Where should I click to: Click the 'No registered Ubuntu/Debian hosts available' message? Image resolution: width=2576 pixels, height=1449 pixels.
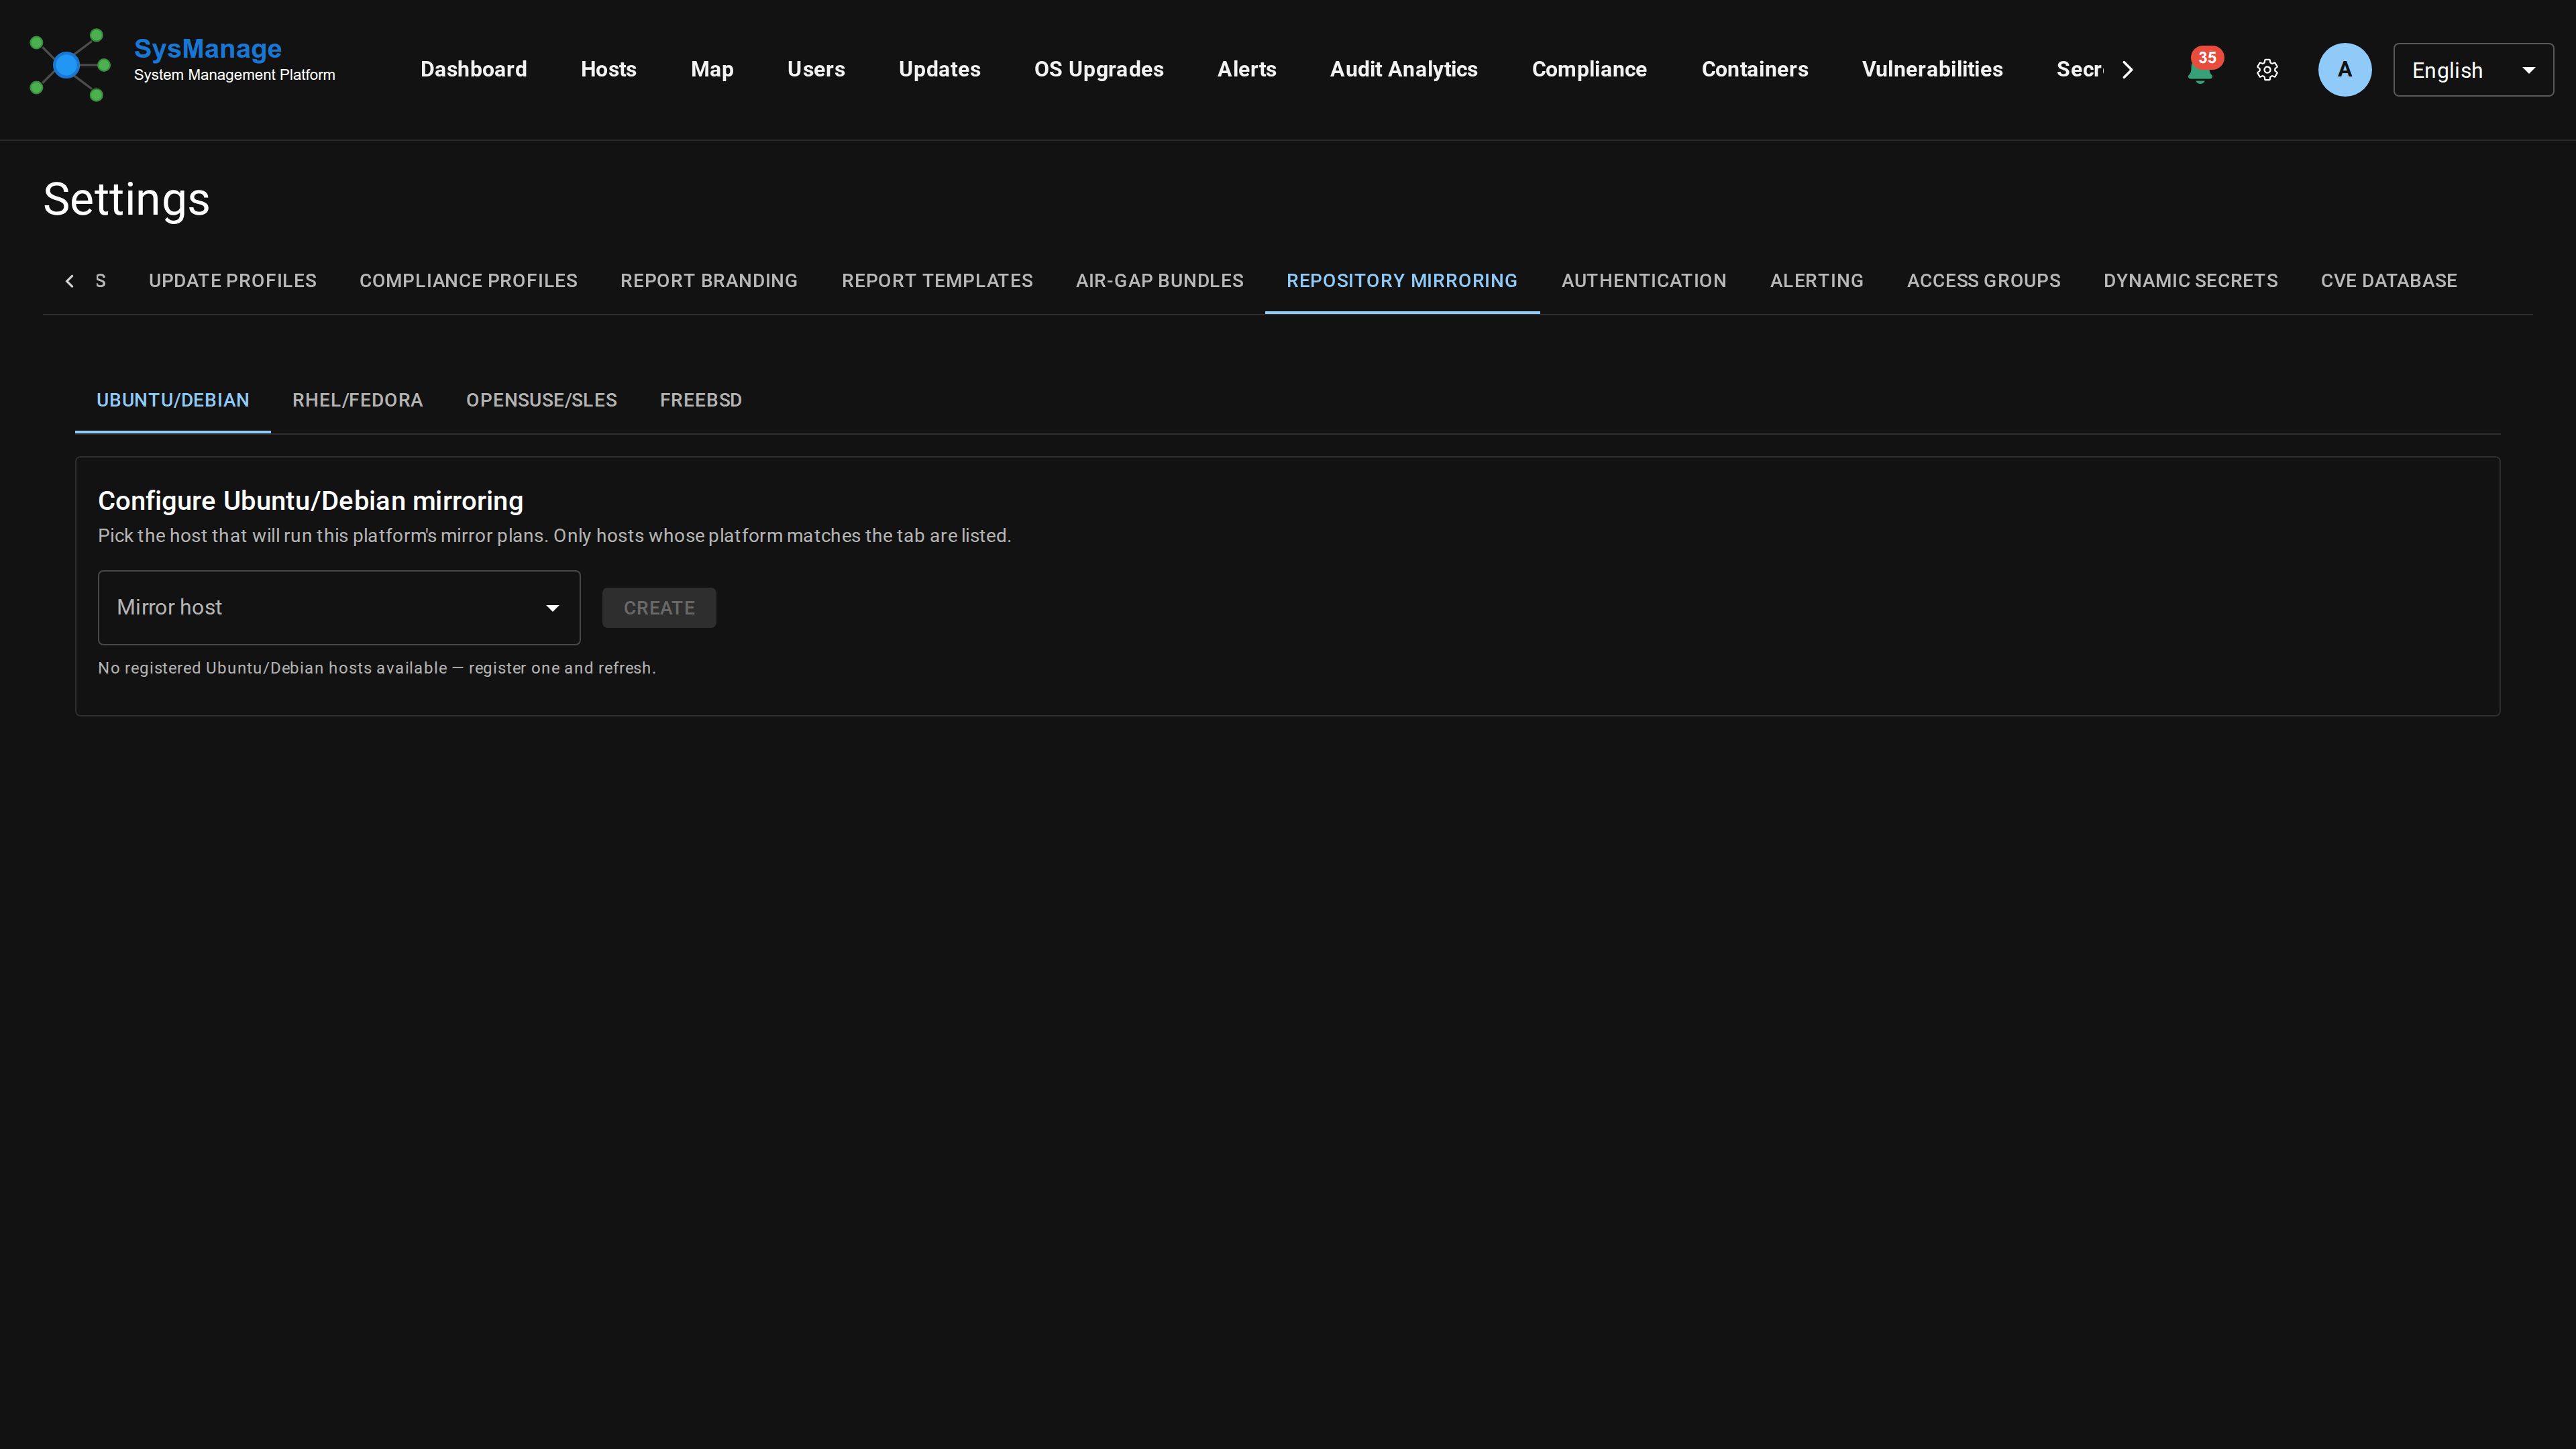pos(376,668)
